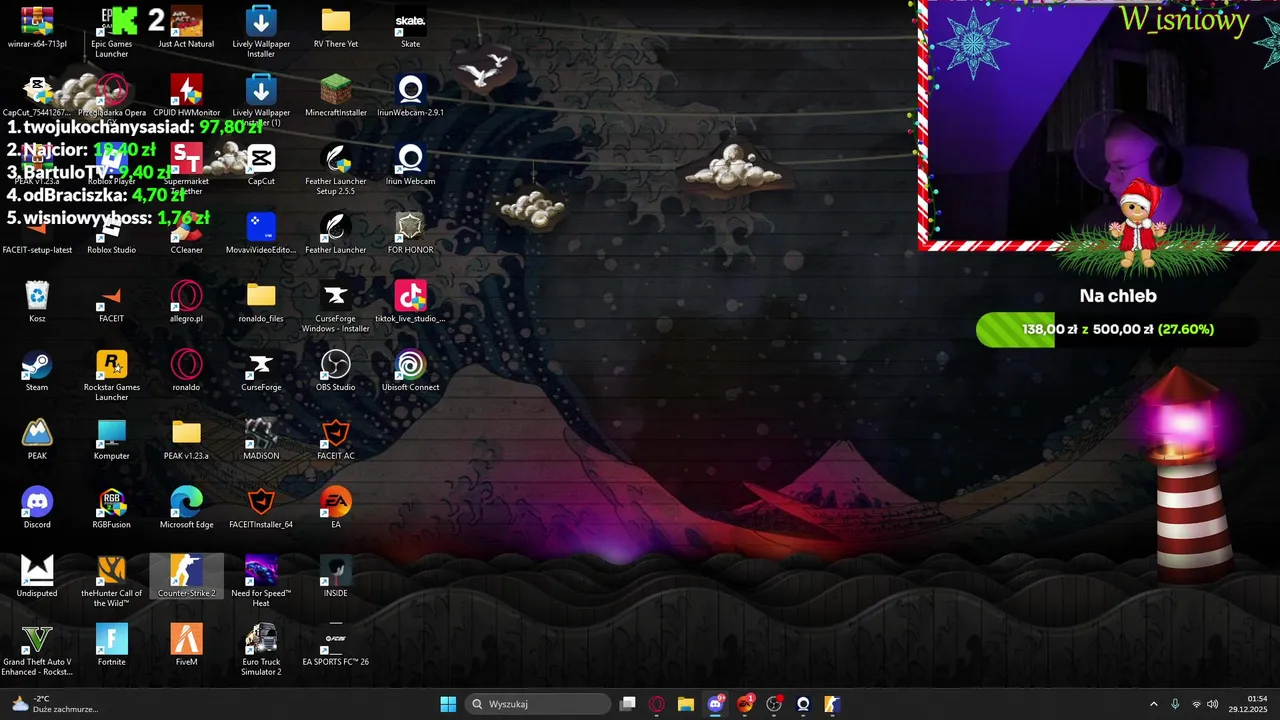Select the Komputer desktop icon
Viewport: 1280px width, 720px height.
pyautogui.click(x=112, y=440)
